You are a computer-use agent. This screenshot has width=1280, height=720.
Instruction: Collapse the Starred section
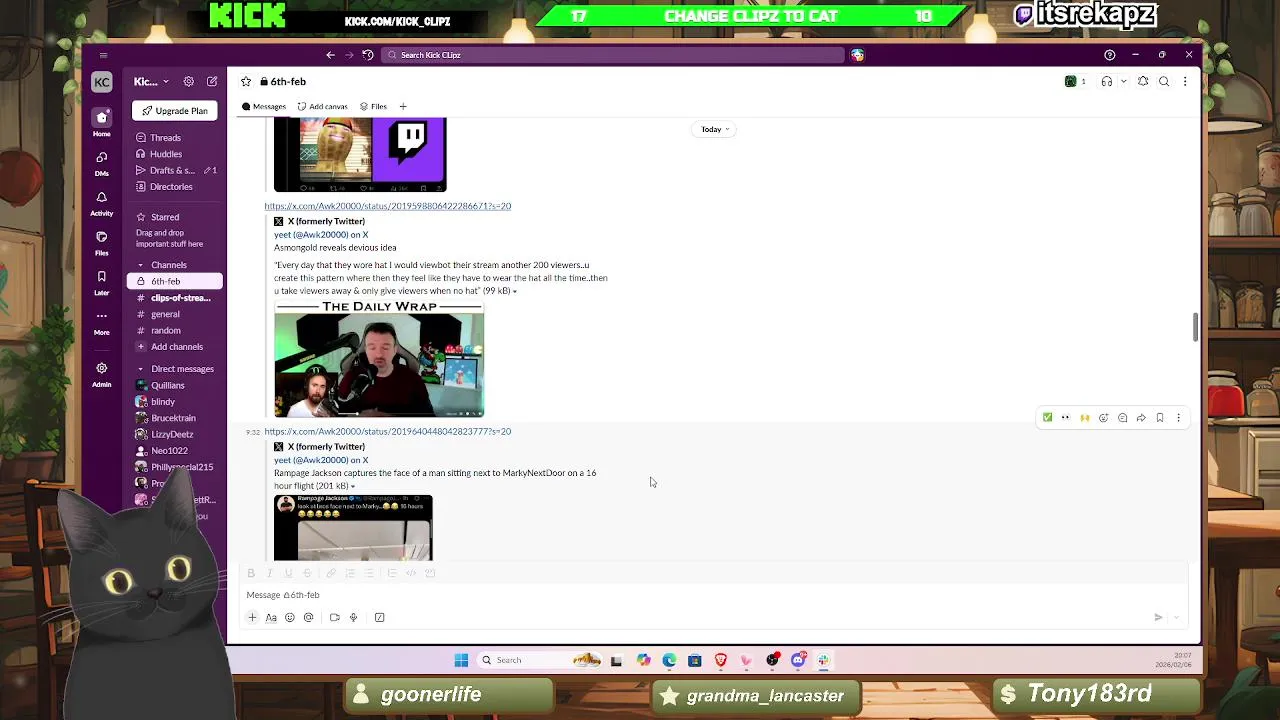tap(141, 217)
